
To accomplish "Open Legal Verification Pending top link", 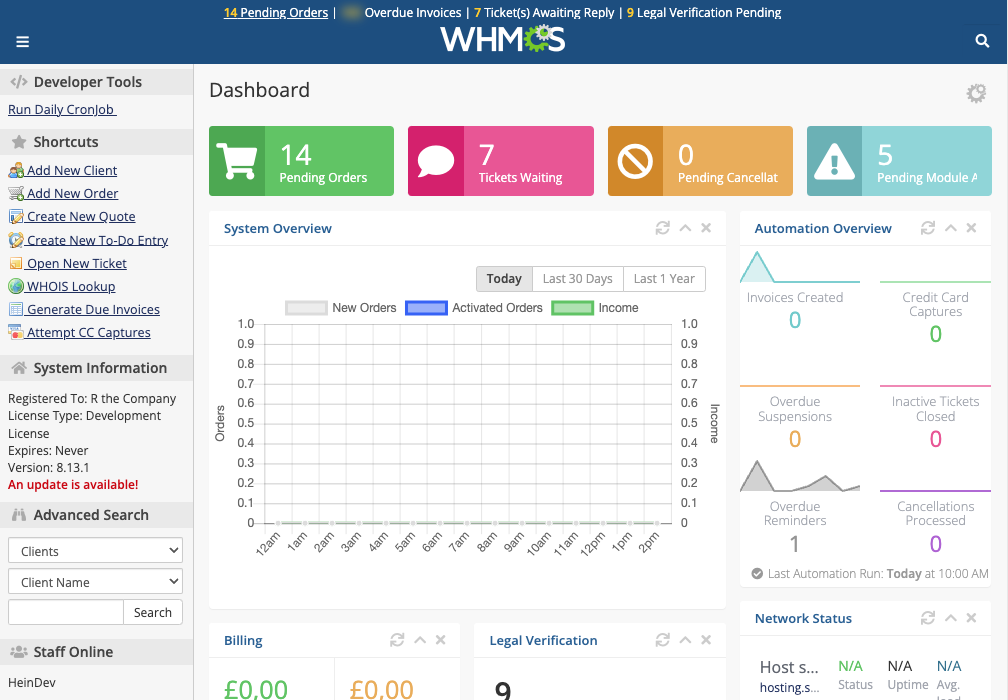I will (x=704, y=12).
